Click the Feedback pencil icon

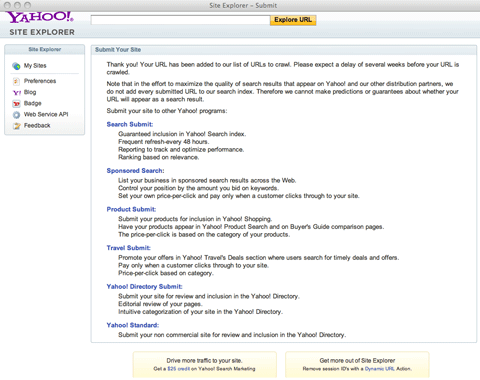tap(16, 126)
